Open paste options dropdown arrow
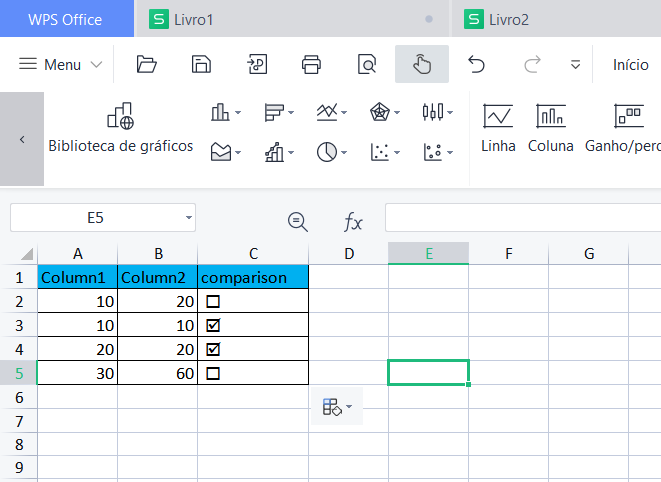Screen dimensions: 661x482 [349, 407]
